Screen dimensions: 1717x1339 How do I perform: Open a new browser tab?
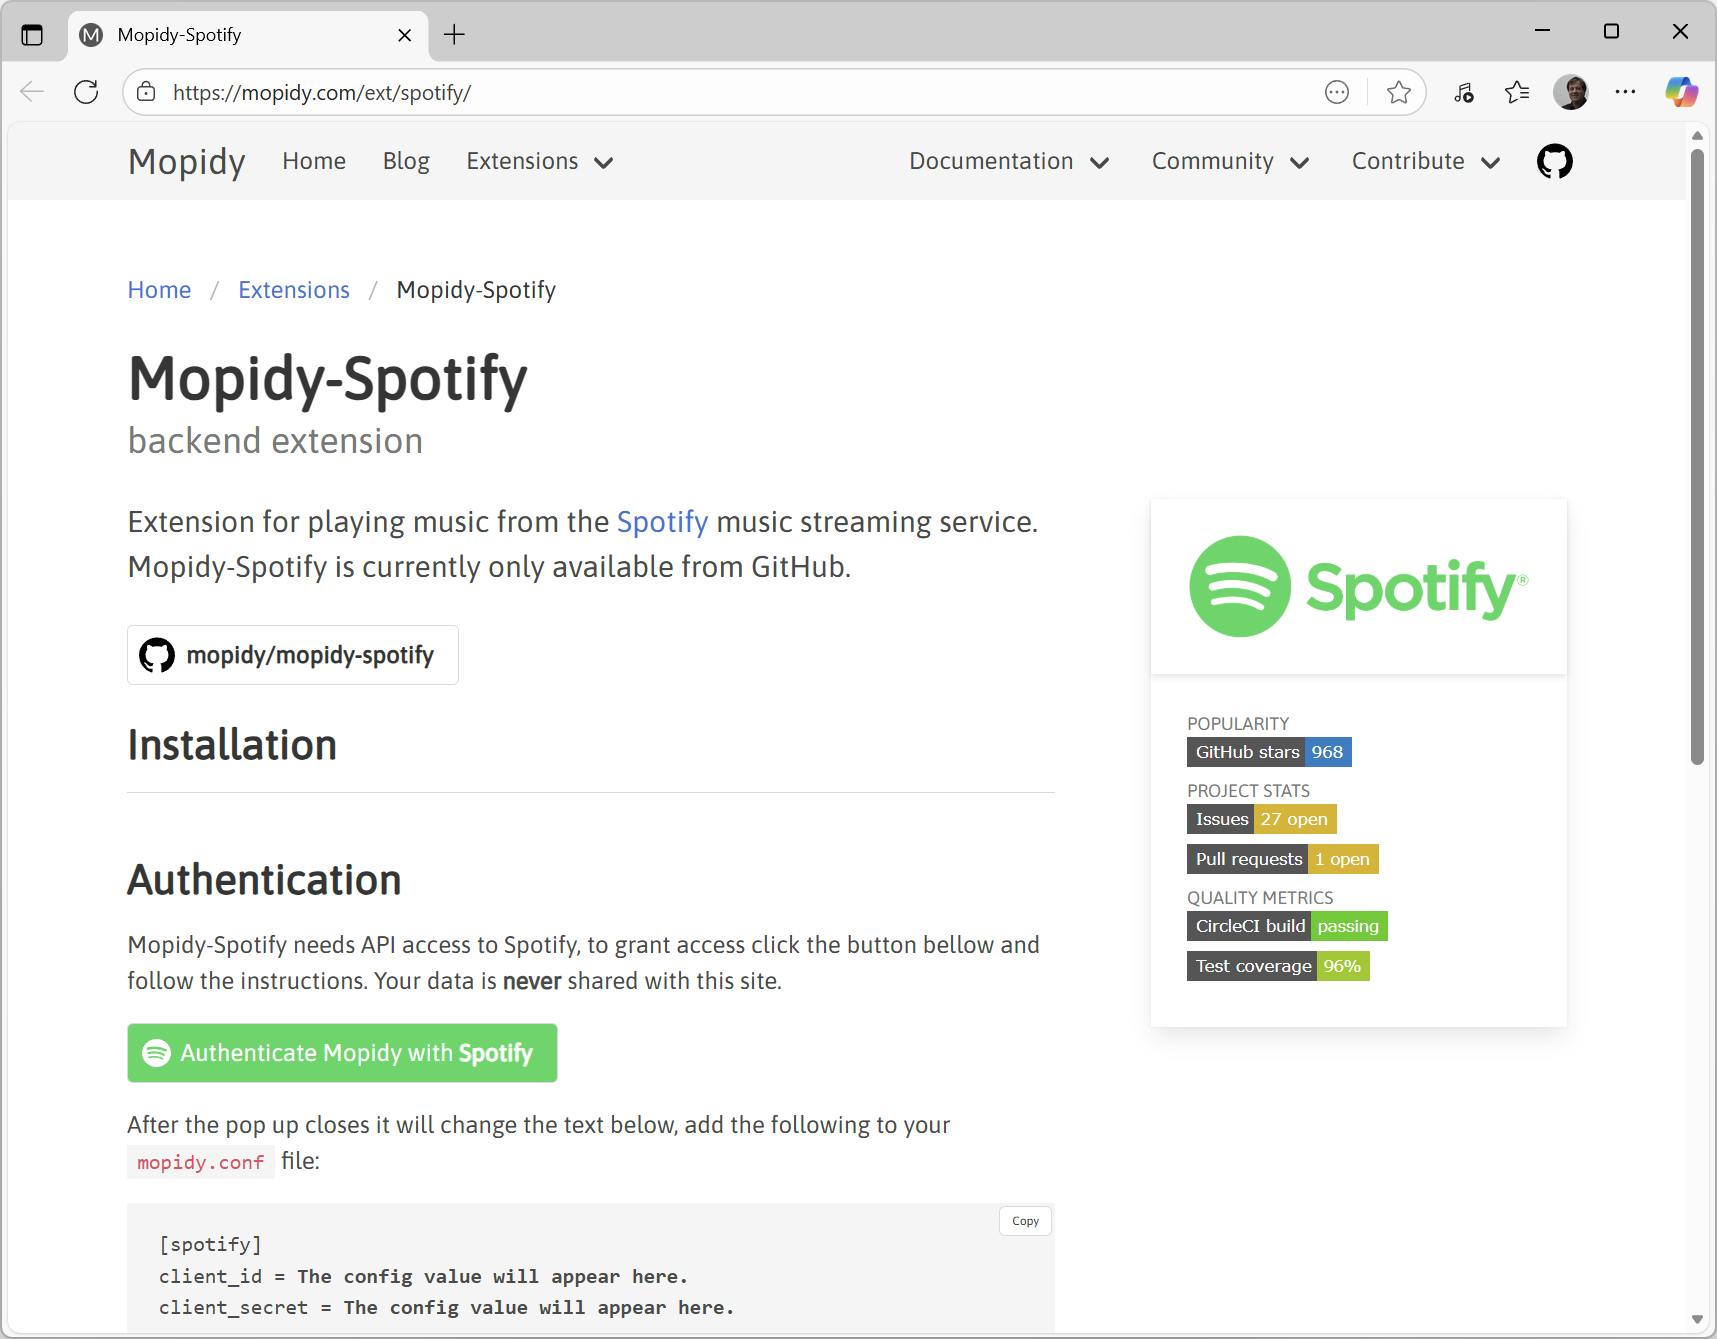(x=454, y=35)
